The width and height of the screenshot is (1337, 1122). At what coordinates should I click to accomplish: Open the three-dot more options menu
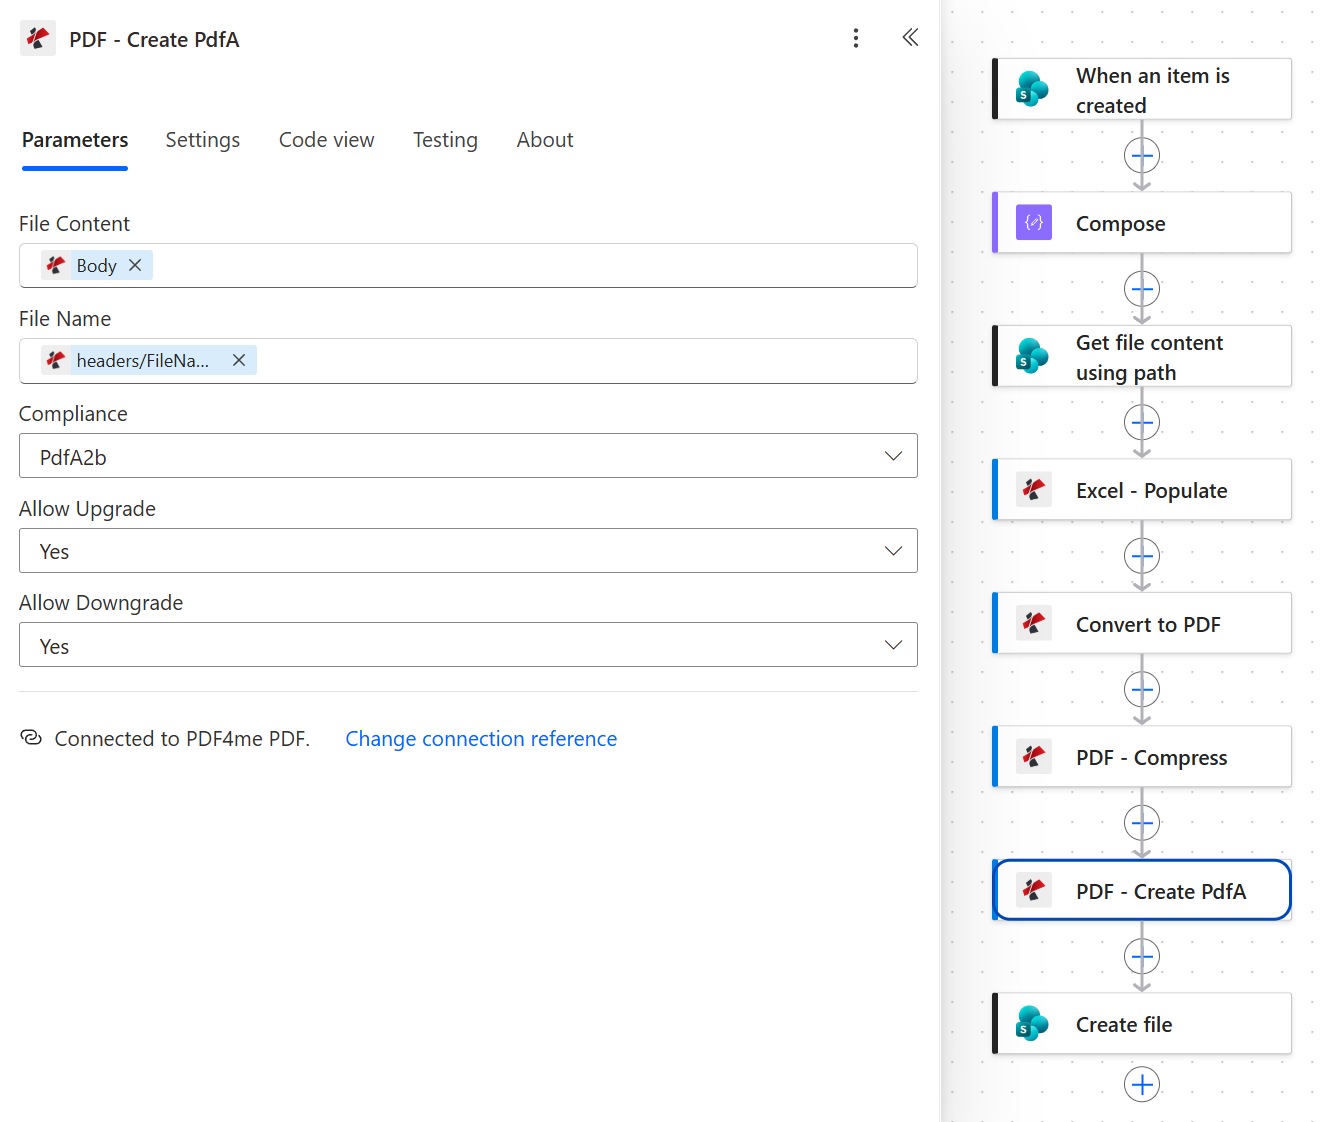pos(855,38)
